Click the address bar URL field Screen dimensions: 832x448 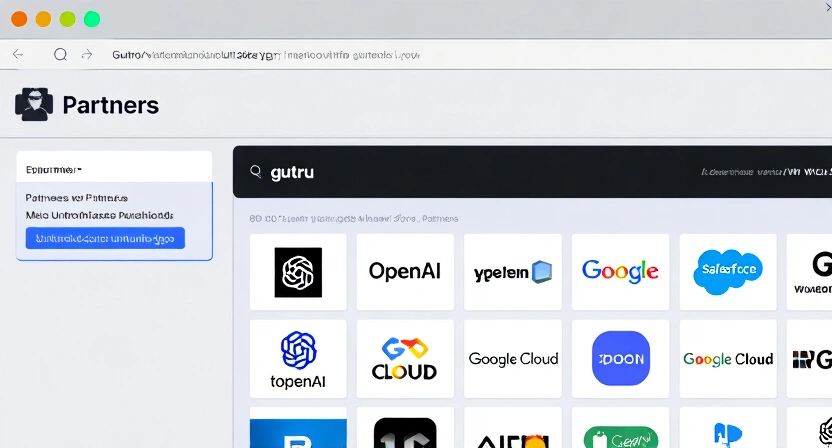[266, 55]
